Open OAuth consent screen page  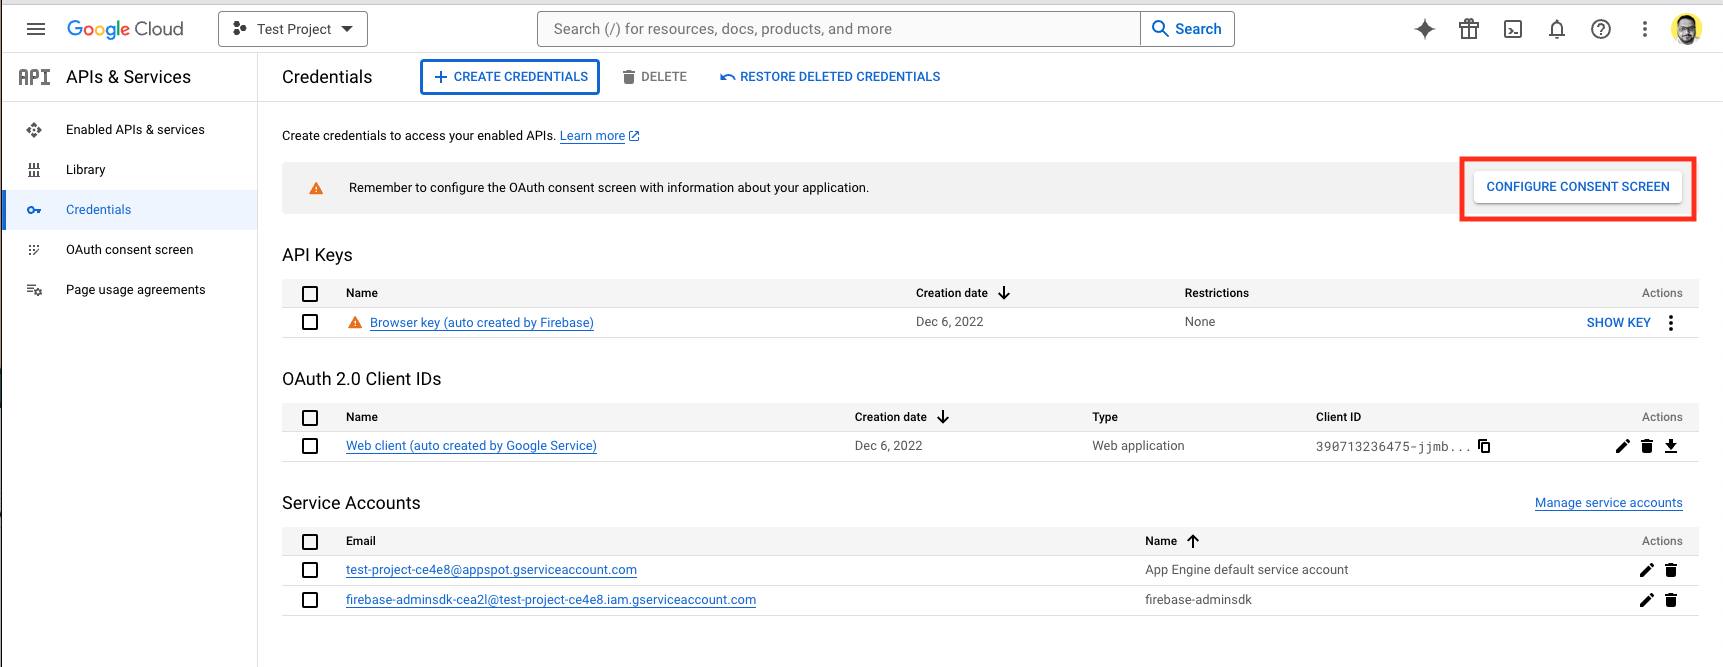pyautogui.click(x=129, y=250)
